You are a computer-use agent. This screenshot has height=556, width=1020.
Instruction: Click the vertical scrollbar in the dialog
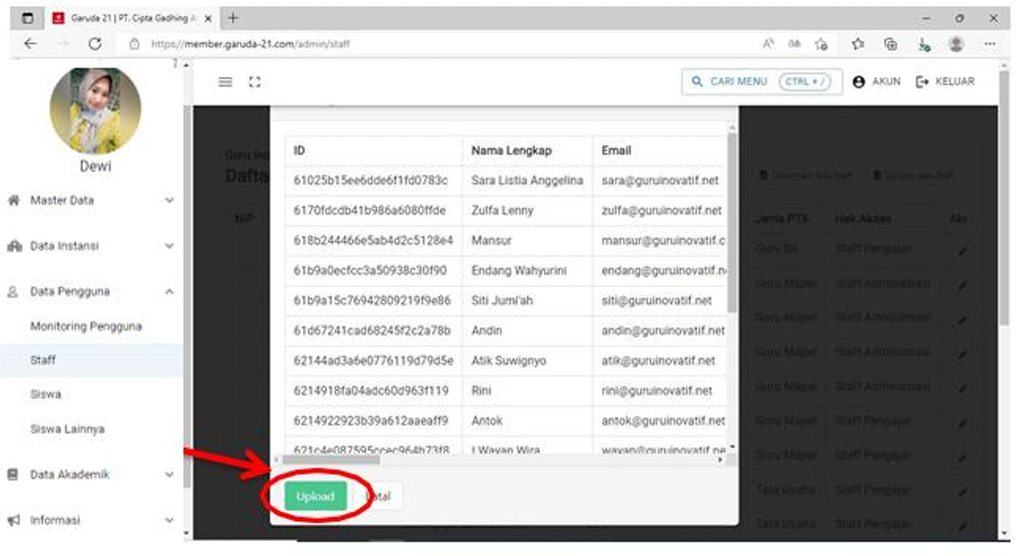(732, 222)
